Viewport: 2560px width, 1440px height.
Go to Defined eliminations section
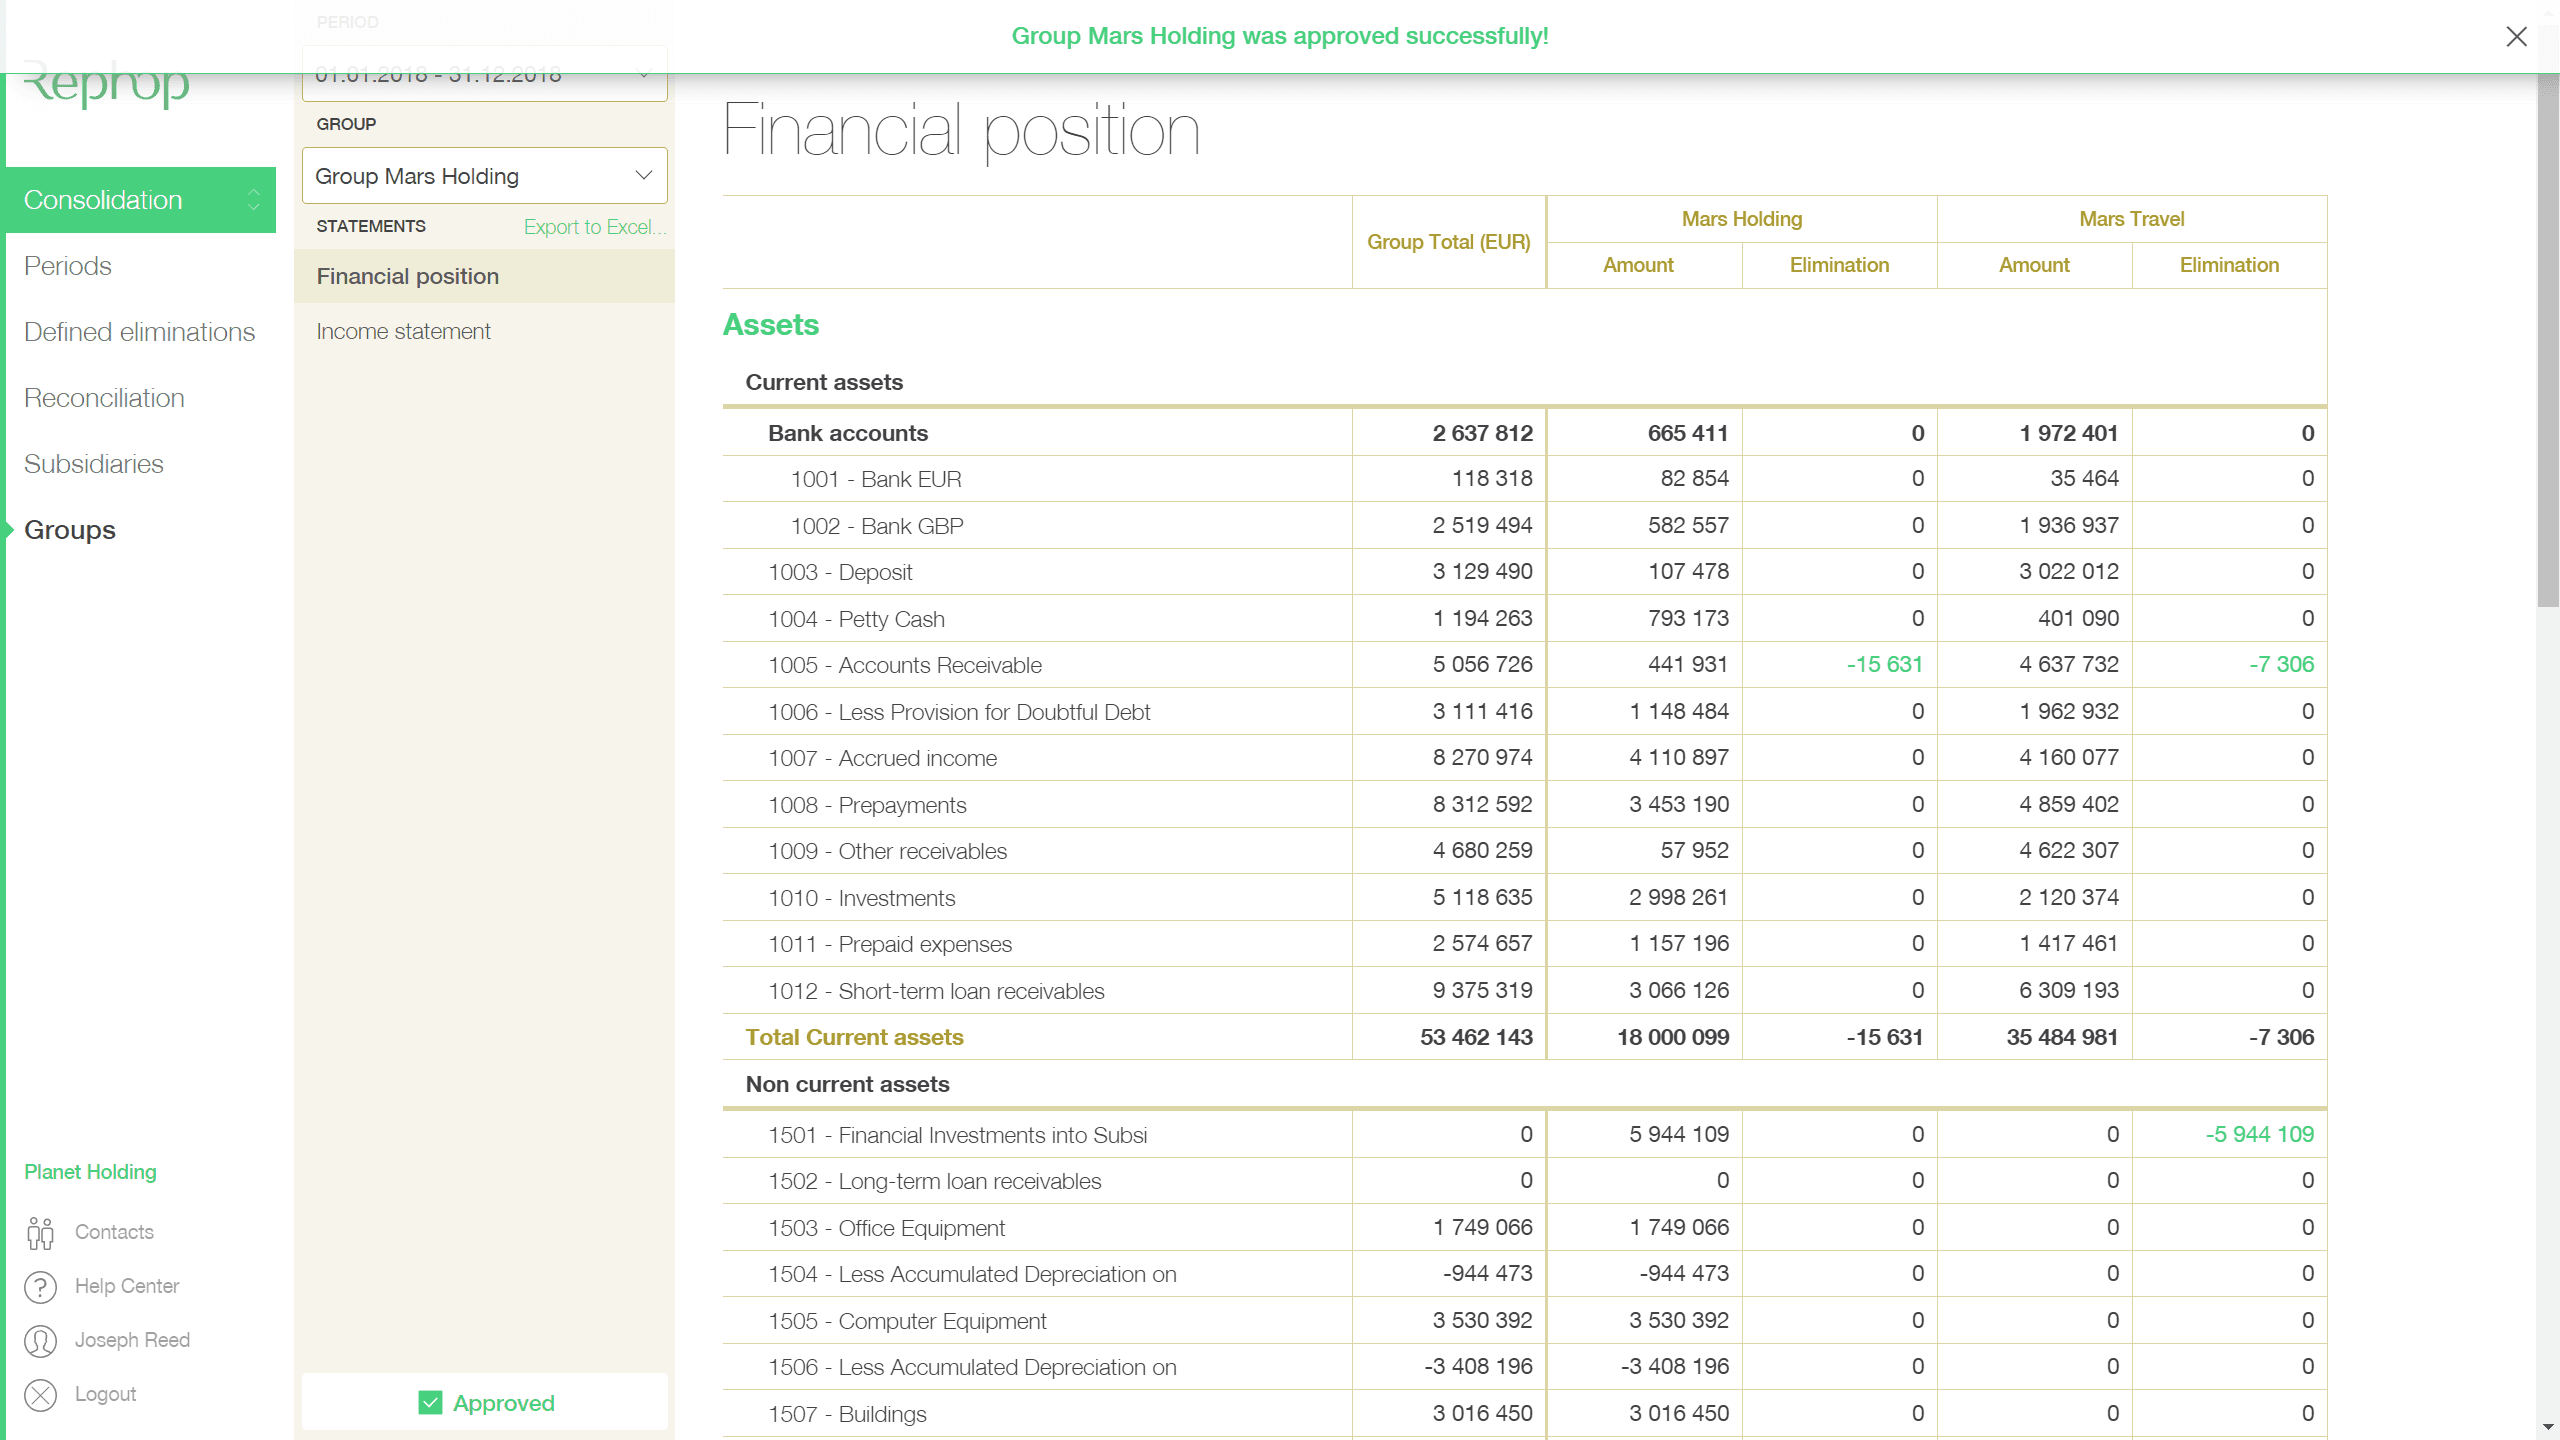pyautogui.click(x=139, y=332)
